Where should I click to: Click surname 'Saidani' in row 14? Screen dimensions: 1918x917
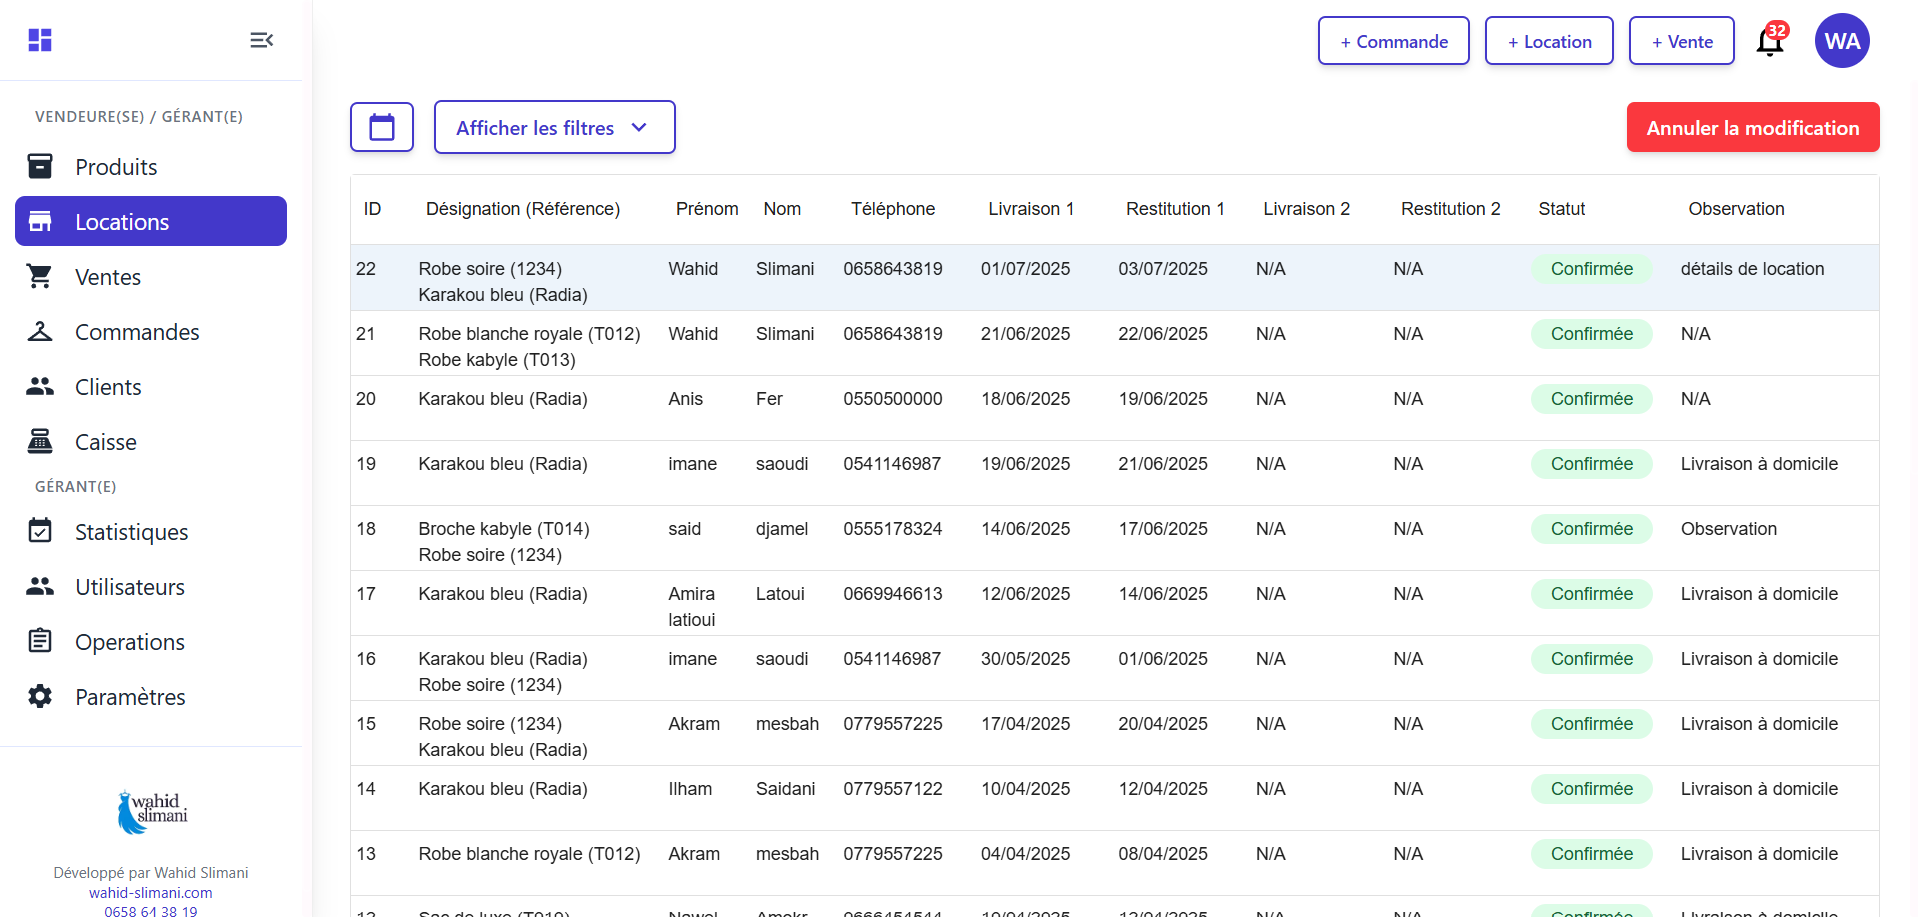[x=785, y=789]
